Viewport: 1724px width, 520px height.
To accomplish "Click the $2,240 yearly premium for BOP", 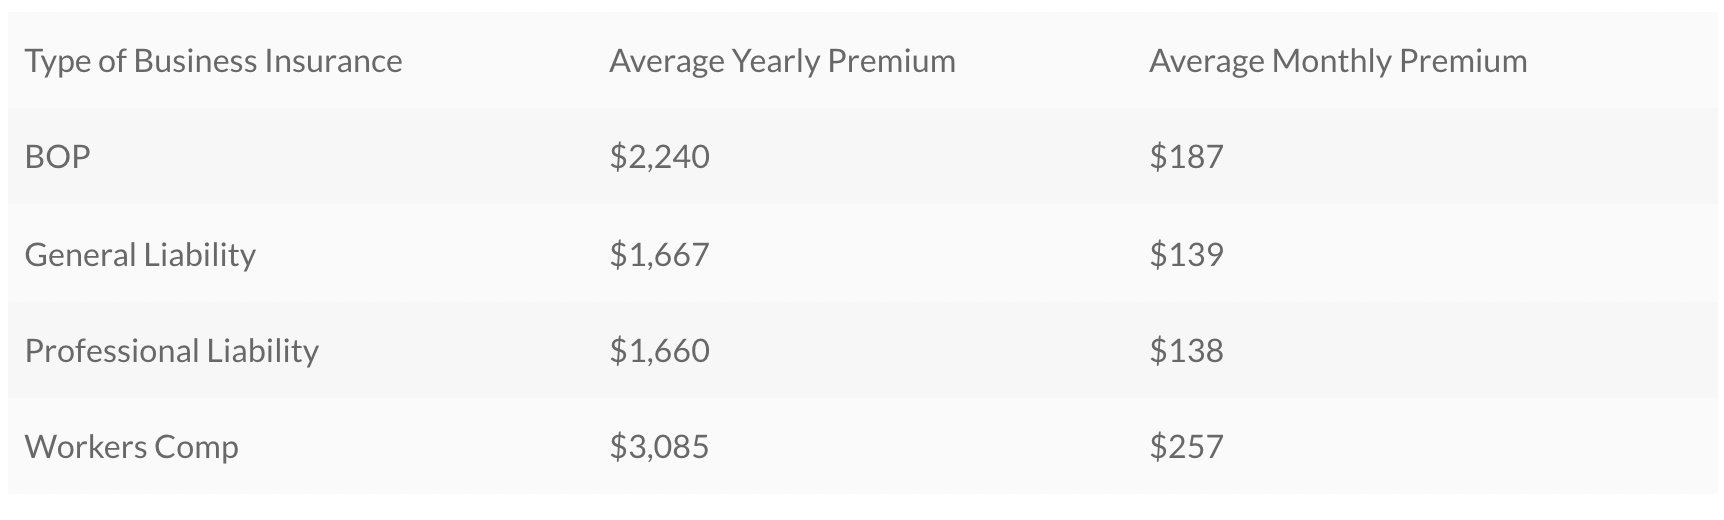I will point(659,157).
